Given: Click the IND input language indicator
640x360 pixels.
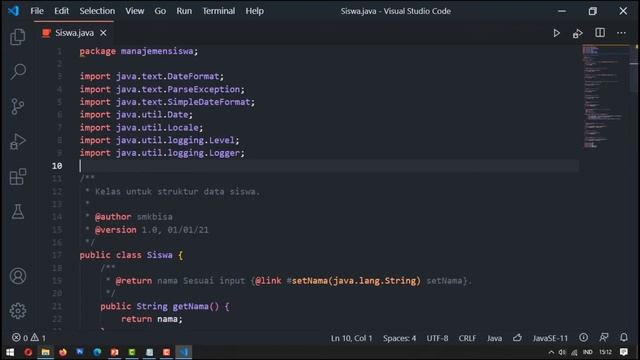Looking at the screenshot, I should click(x=587, y=352).
